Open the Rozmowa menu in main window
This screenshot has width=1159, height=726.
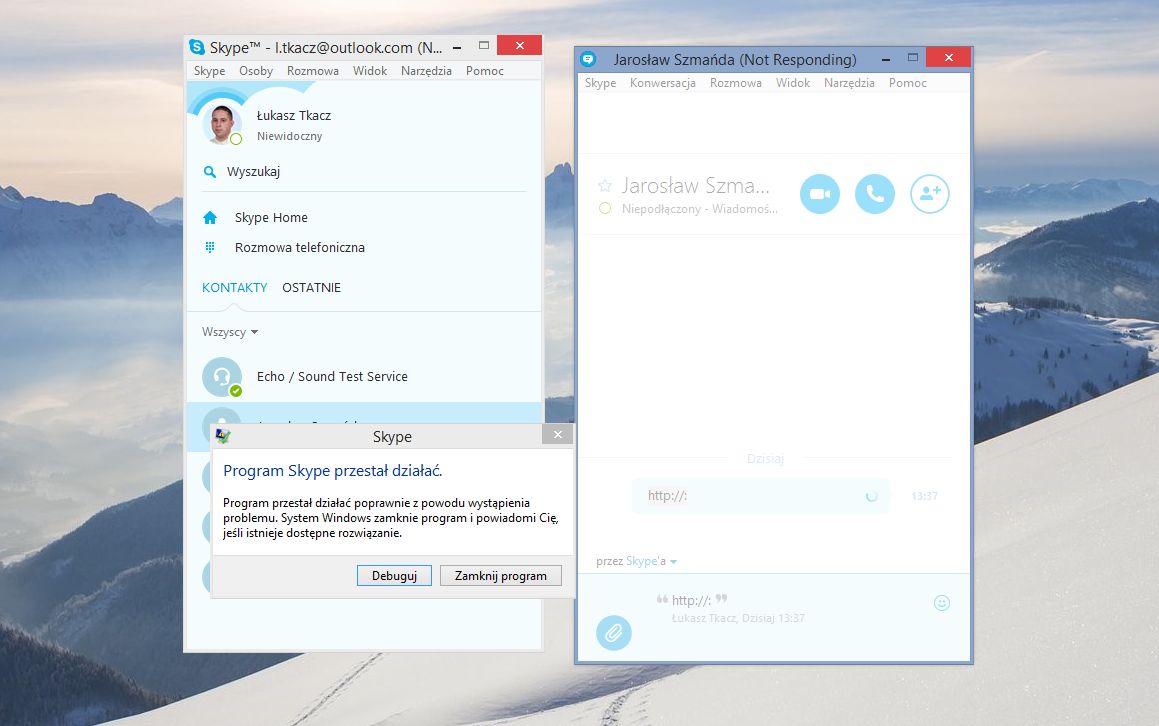pos(313,70)
